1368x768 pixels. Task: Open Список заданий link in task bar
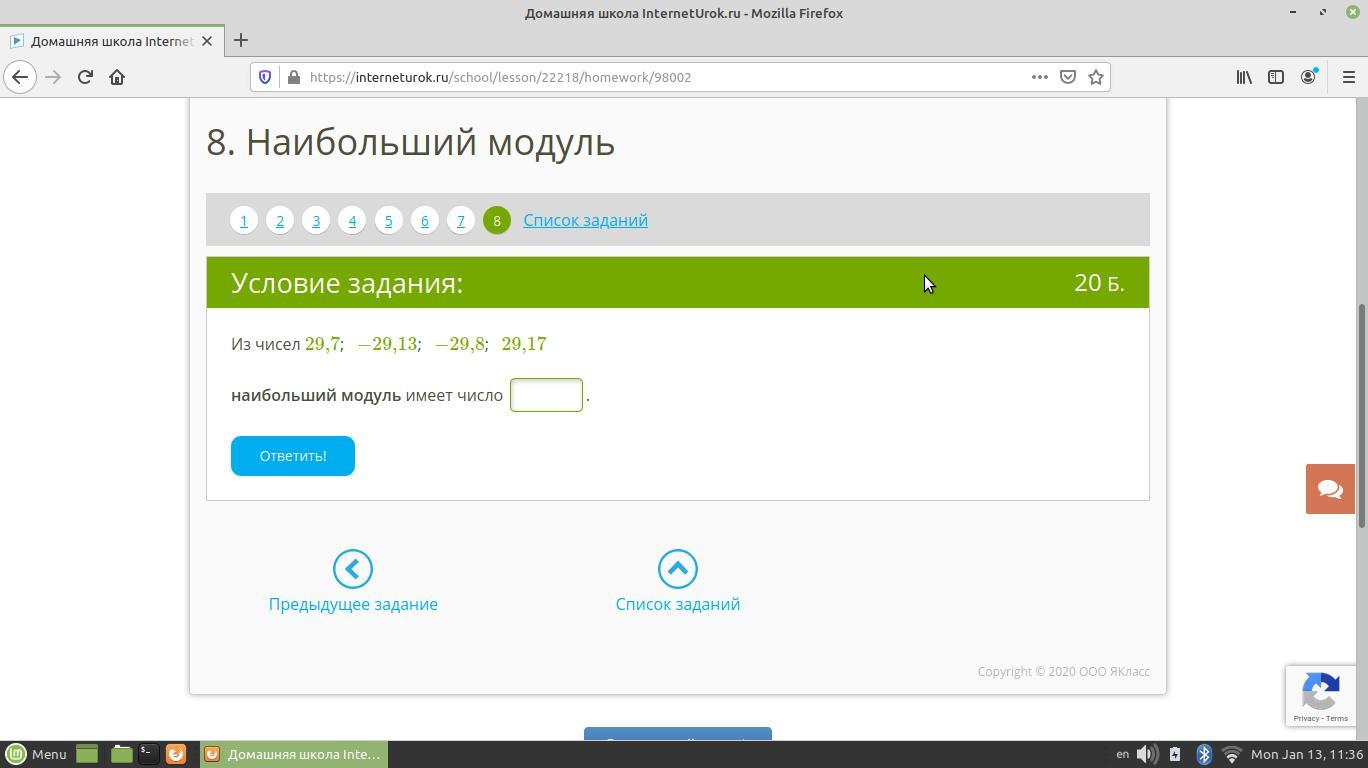pyautogui.click(x=585, y=220)
